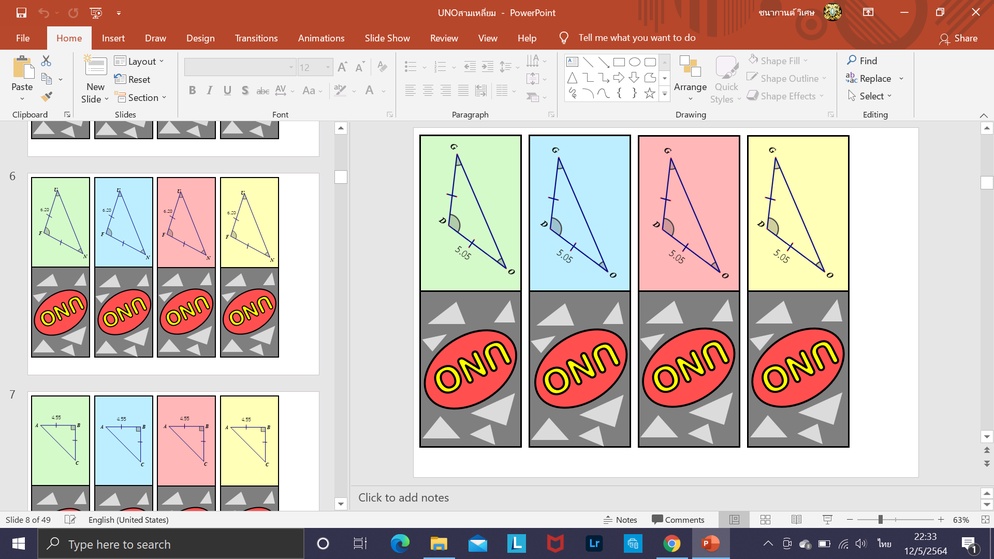The height and width of the screenshot is (559, 994).
Task: Open the Arrange menu button
Action: (690, 80)
